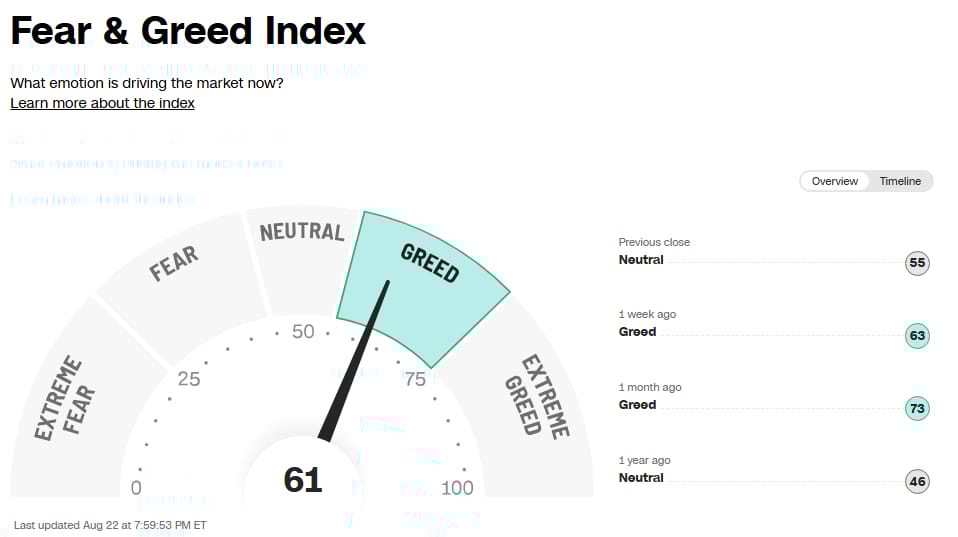Open Learn more about the index link
This screenshot has width=958, height=537.
click(x=102, y=103)
